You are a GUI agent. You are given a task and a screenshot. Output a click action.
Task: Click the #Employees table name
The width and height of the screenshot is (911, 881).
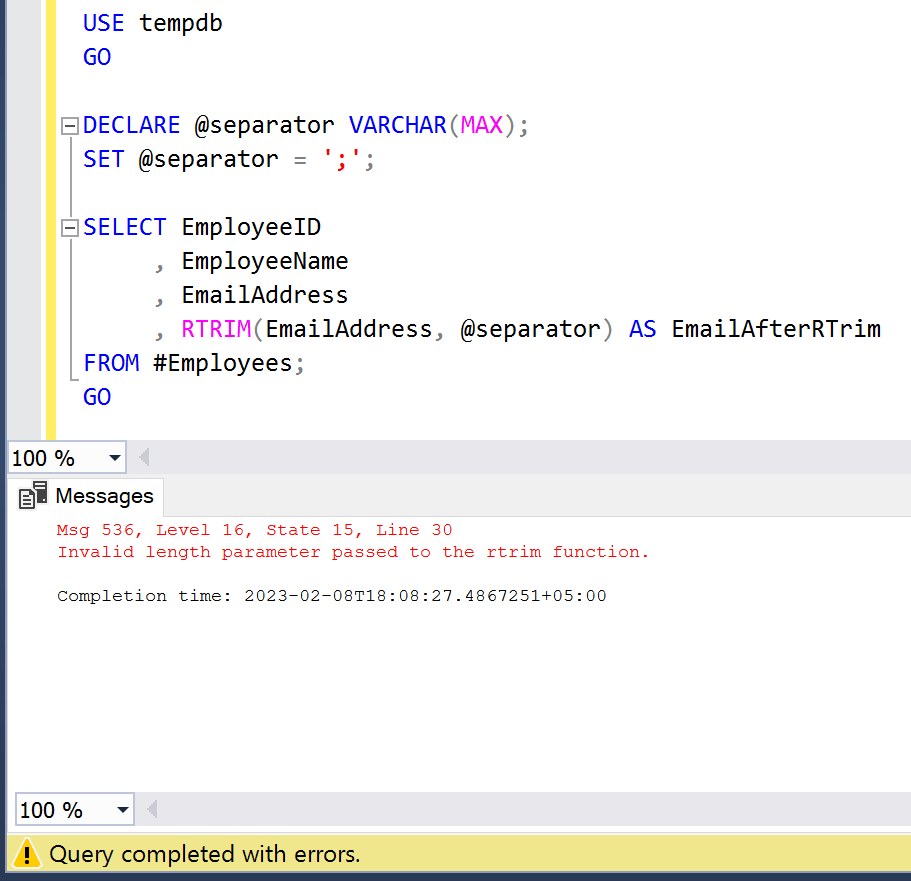click(x=224, y=363)
